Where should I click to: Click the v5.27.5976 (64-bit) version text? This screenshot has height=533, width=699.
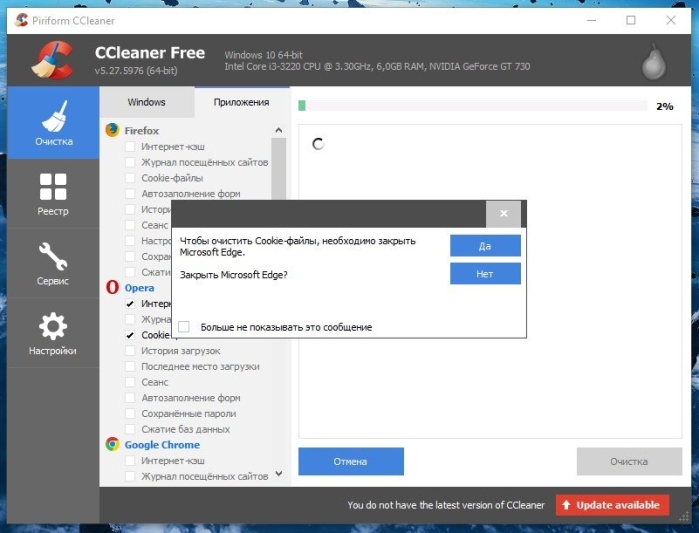[x=136, y=70]
